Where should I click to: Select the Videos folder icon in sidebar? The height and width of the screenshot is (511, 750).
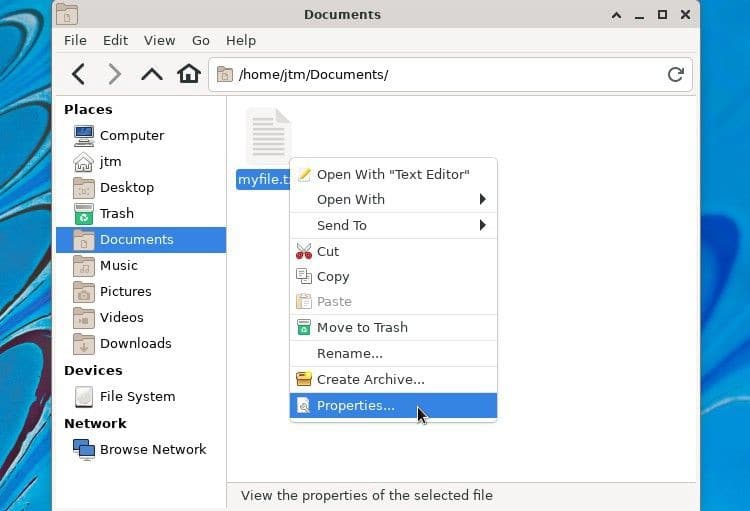pos(84,318)
